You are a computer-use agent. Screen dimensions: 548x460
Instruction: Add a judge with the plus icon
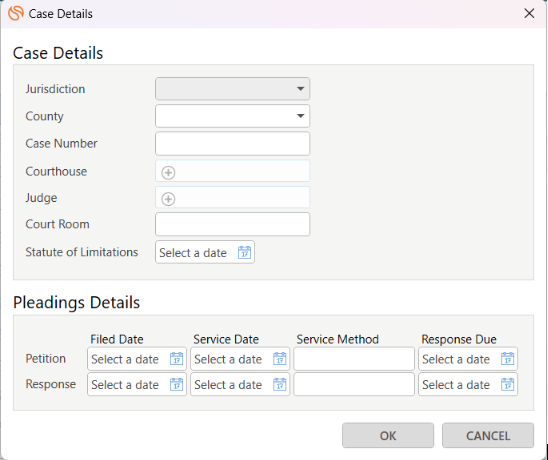(x=168, y=199)
